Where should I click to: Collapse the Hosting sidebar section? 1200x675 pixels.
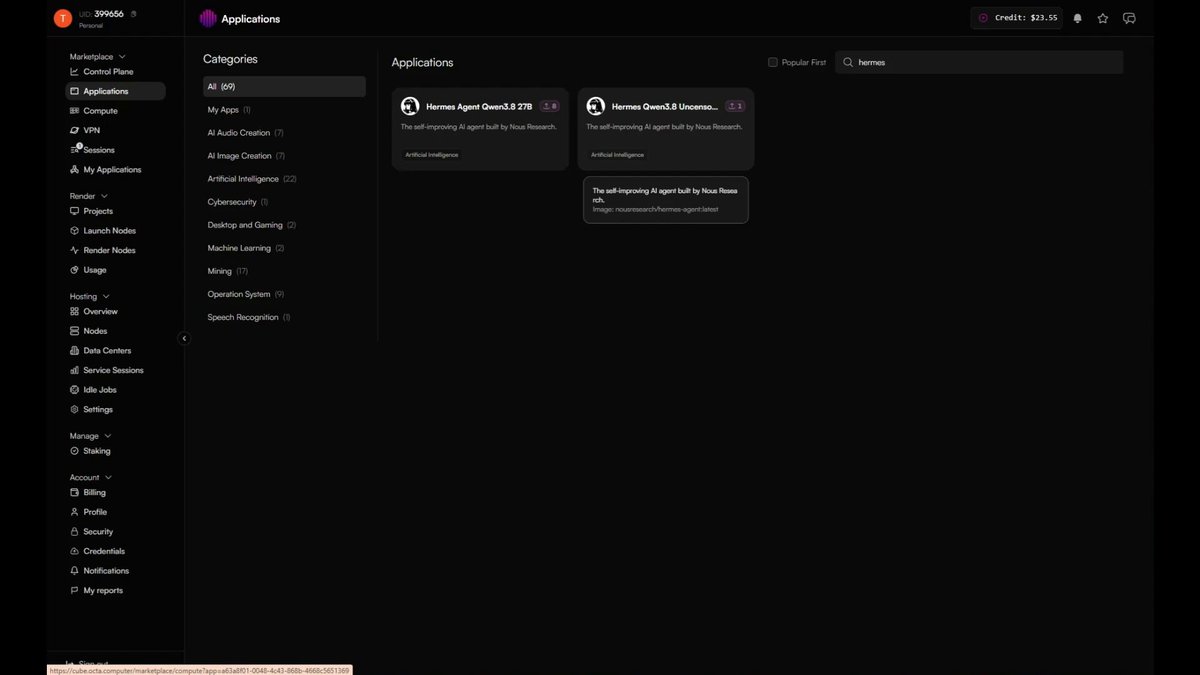coord(106,297)
